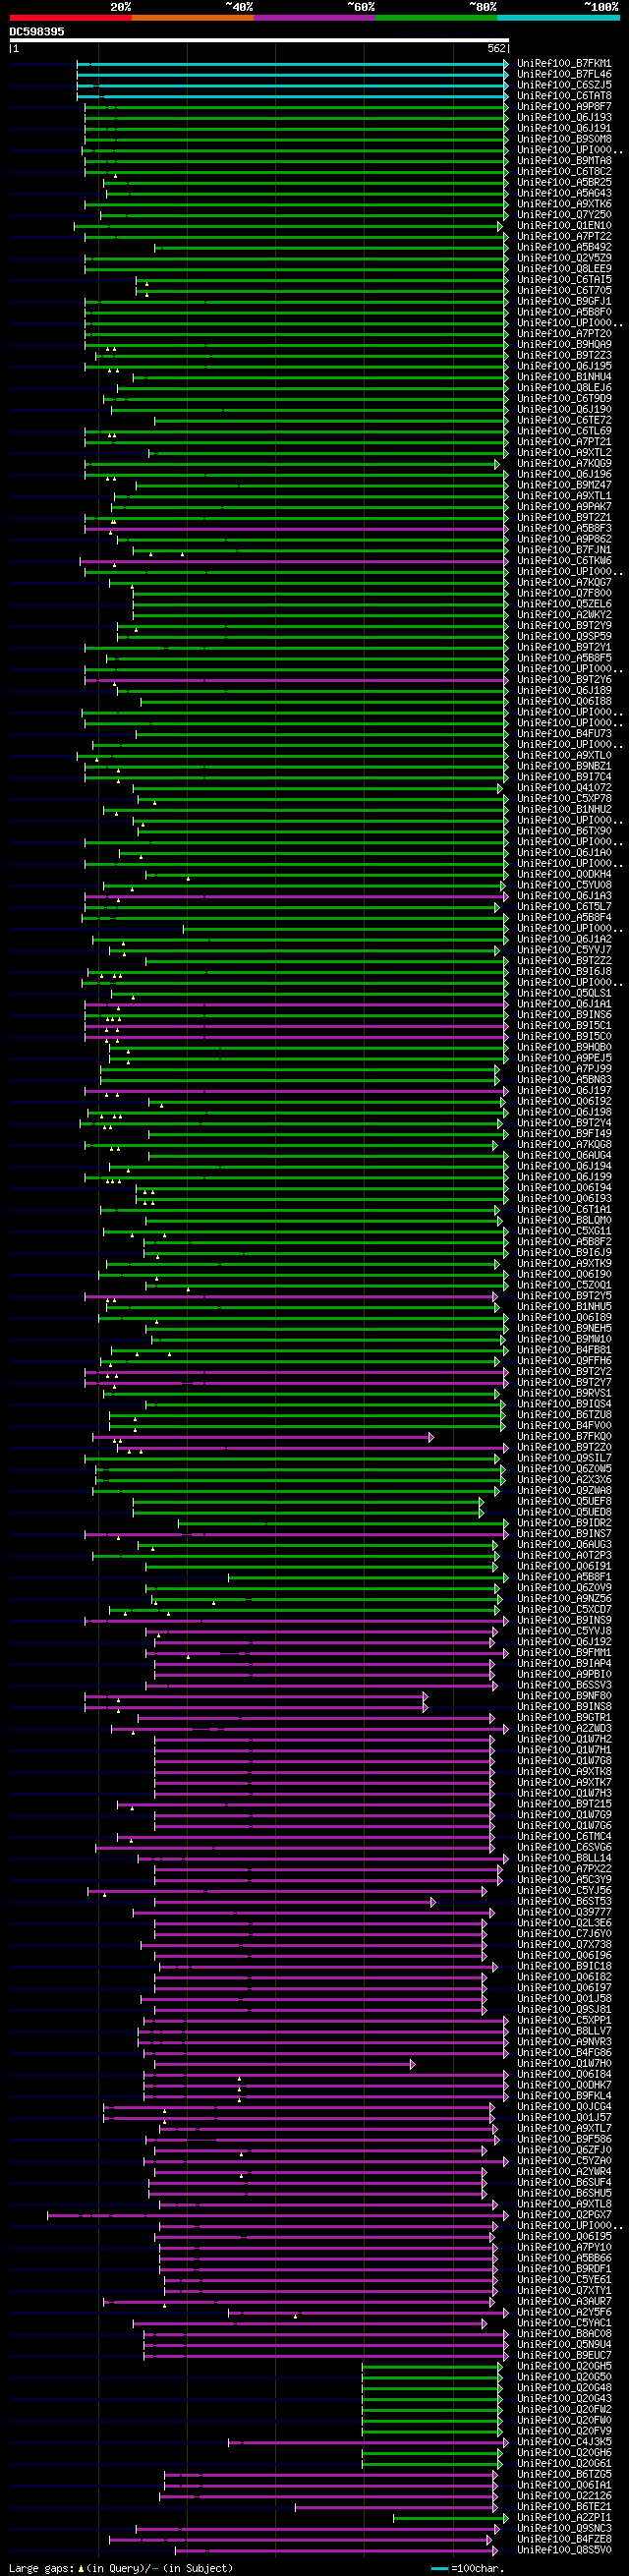Click the orange ~40% identity legend segment
The height and width of the screenshot is (2576, 629).
[192, 17]
